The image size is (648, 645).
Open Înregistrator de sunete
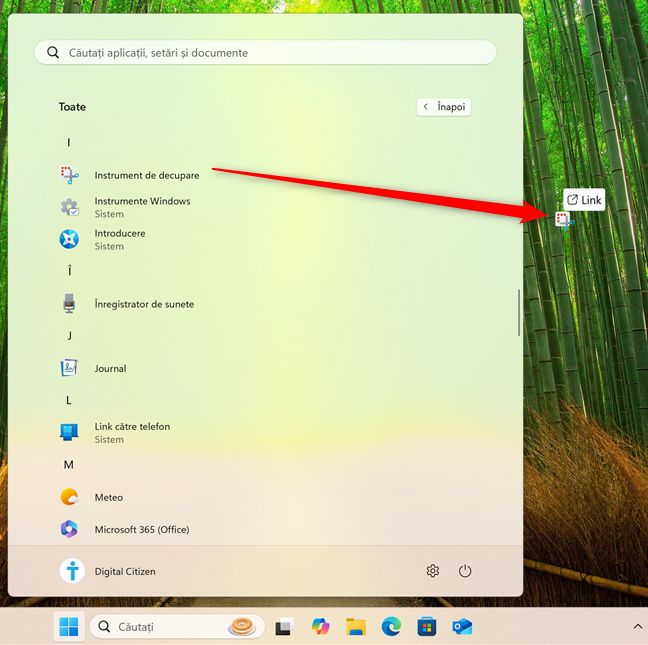point(143,304)
